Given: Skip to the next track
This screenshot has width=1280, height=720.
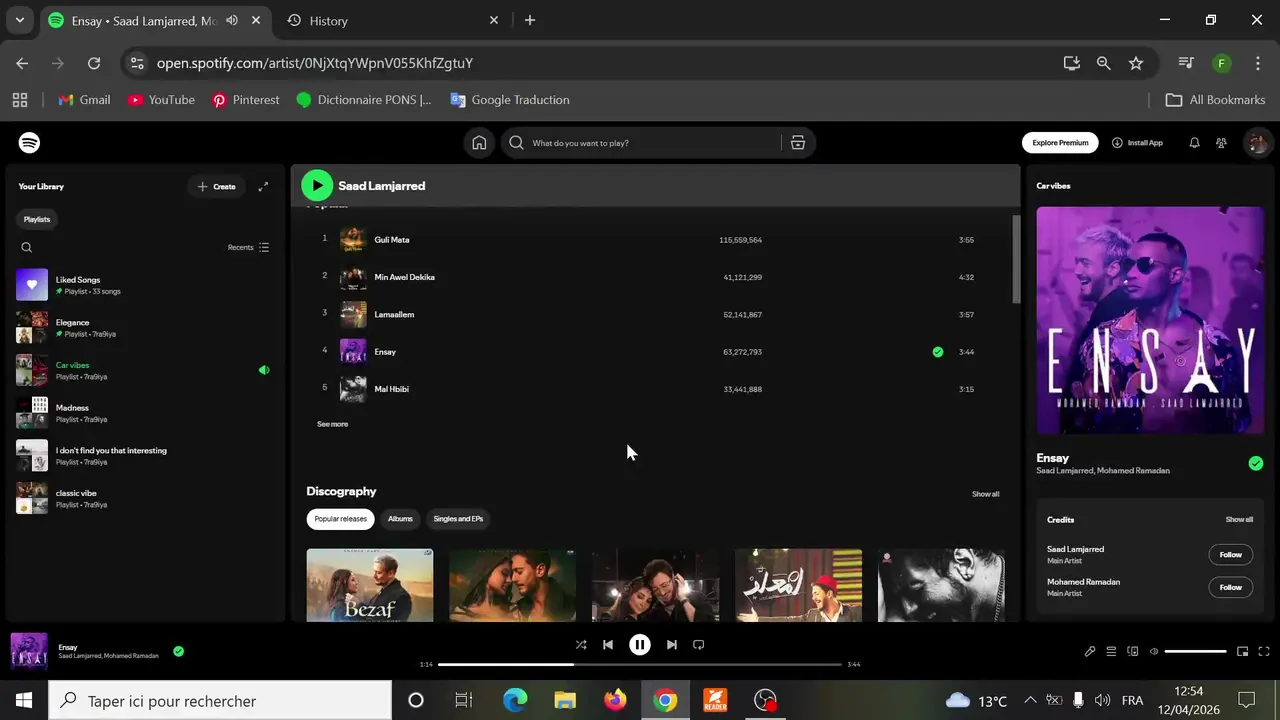Looking at the screenshot, I should pos(672,645).
